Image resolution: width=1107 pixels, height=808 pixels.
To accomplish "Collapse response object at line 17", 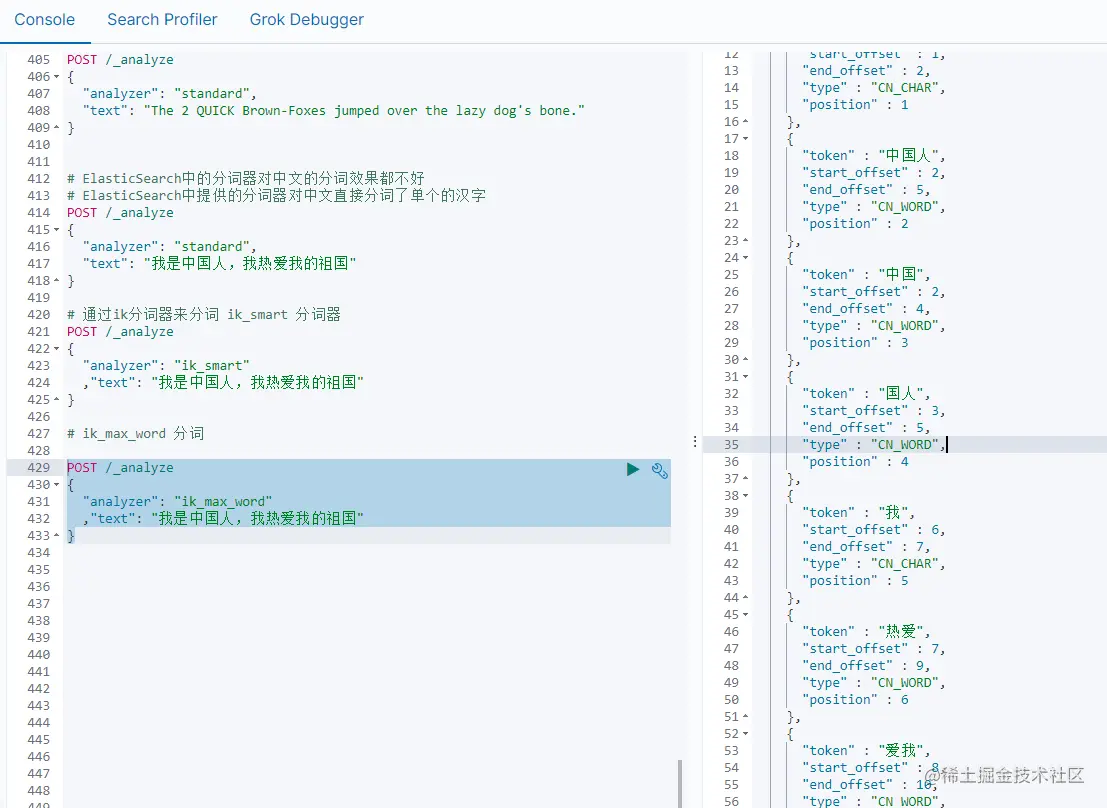I will point(746,138).
